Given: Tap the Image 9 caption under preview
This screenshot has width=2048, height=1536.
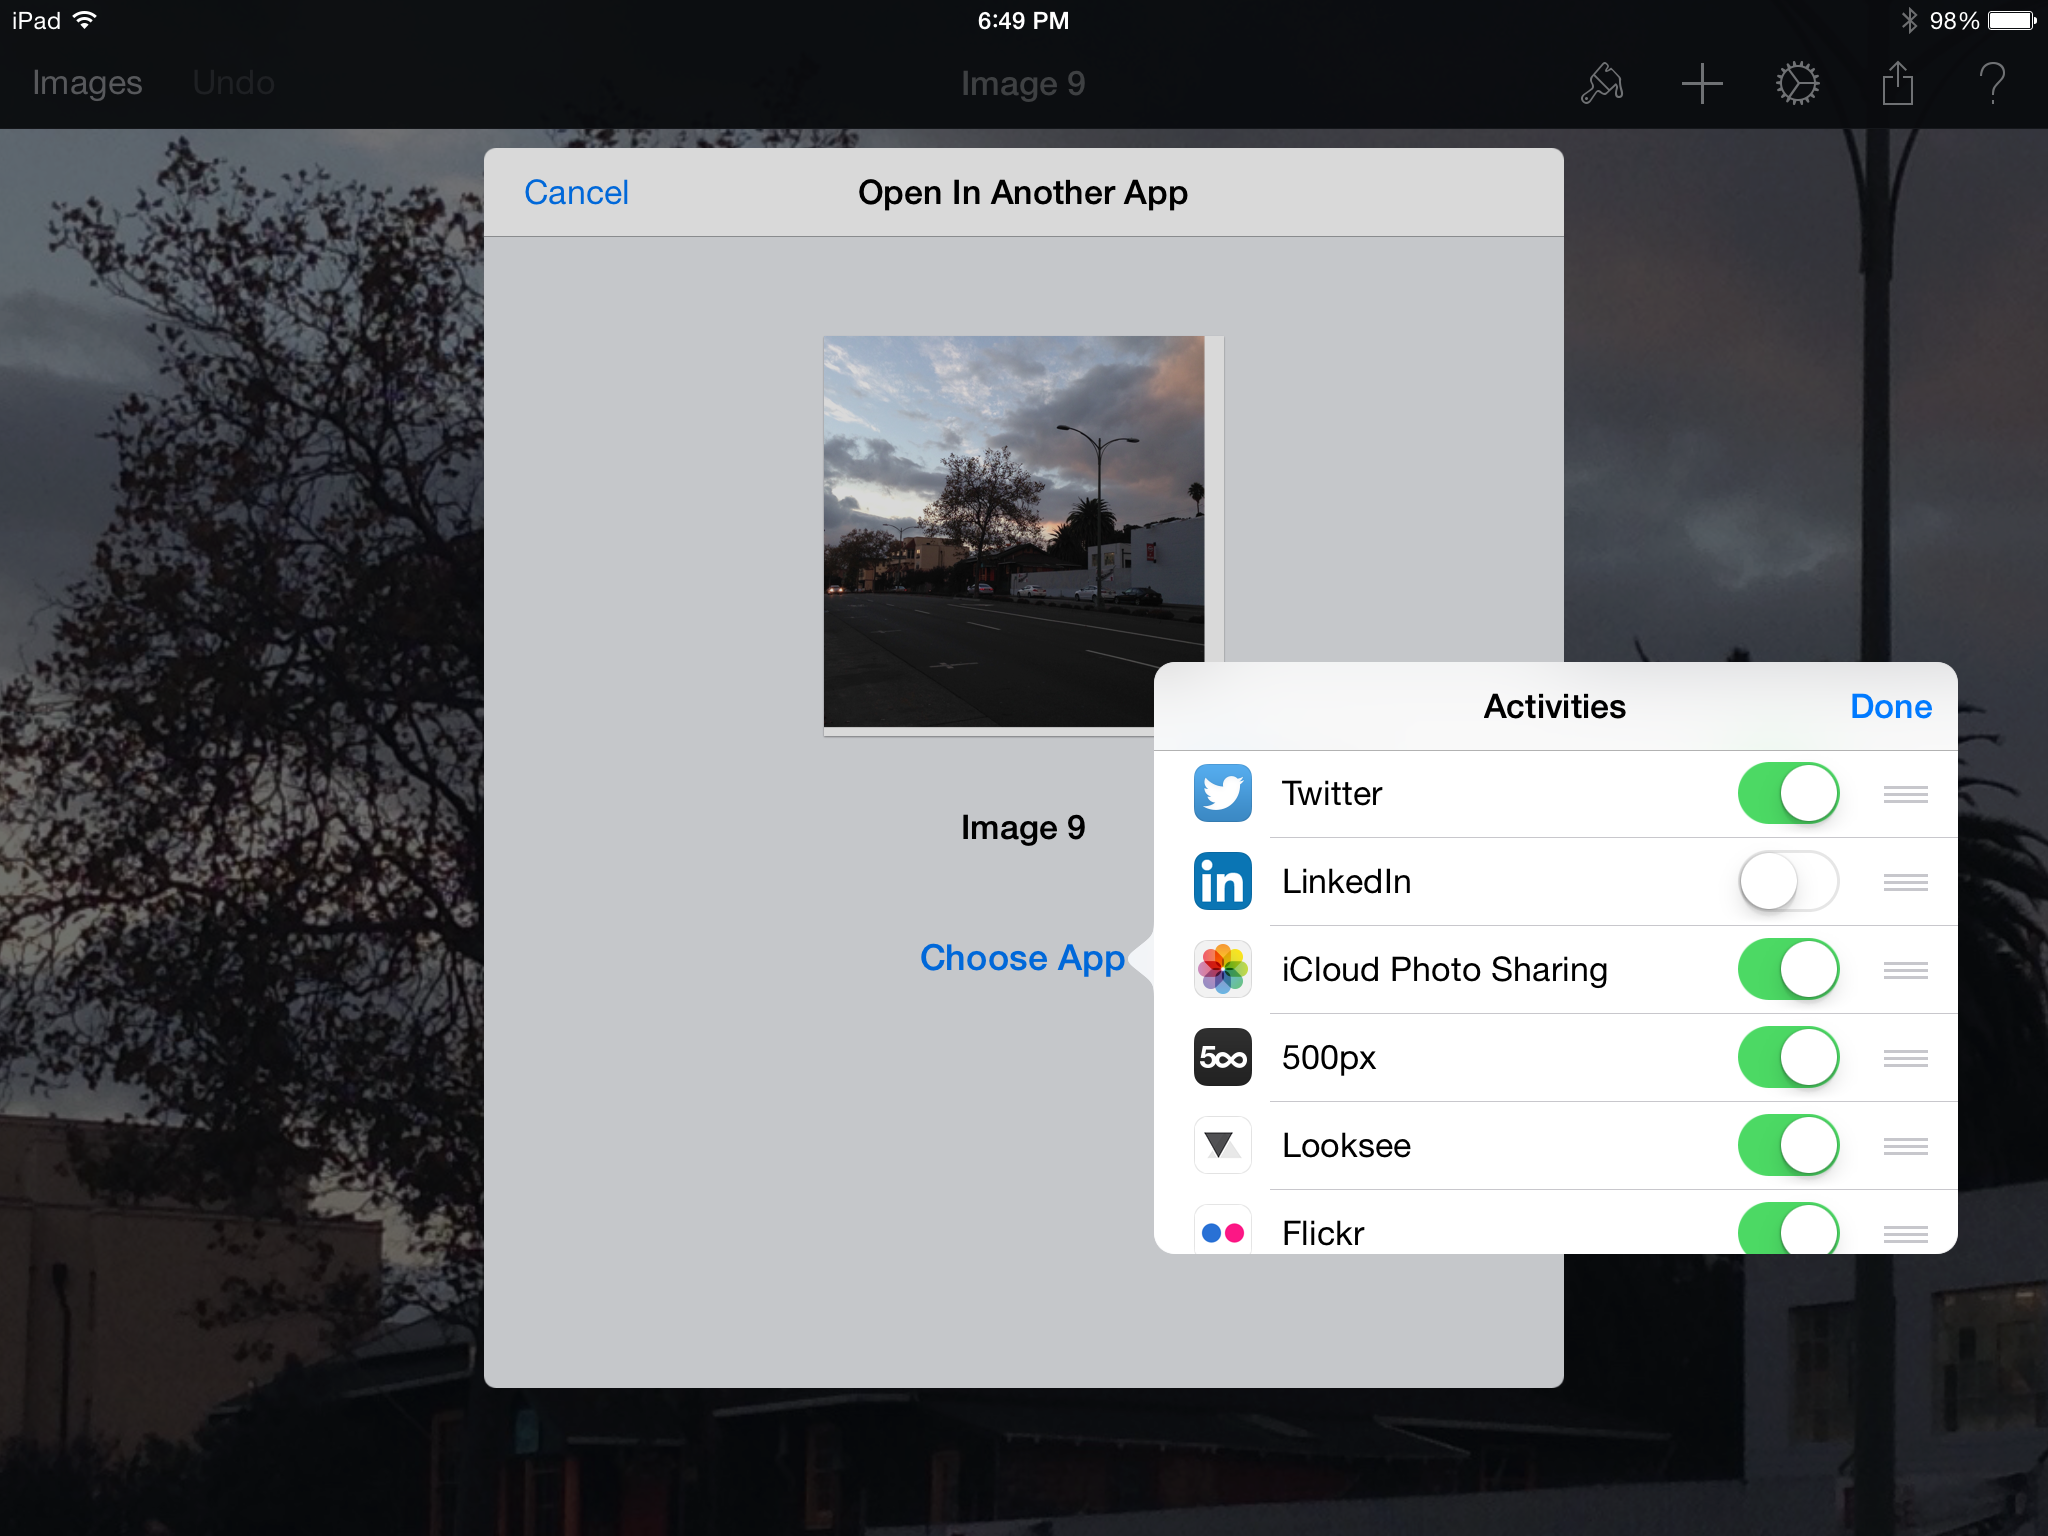Looking at the screenshot, I should pyautogui.click(x=1023, y=827).
